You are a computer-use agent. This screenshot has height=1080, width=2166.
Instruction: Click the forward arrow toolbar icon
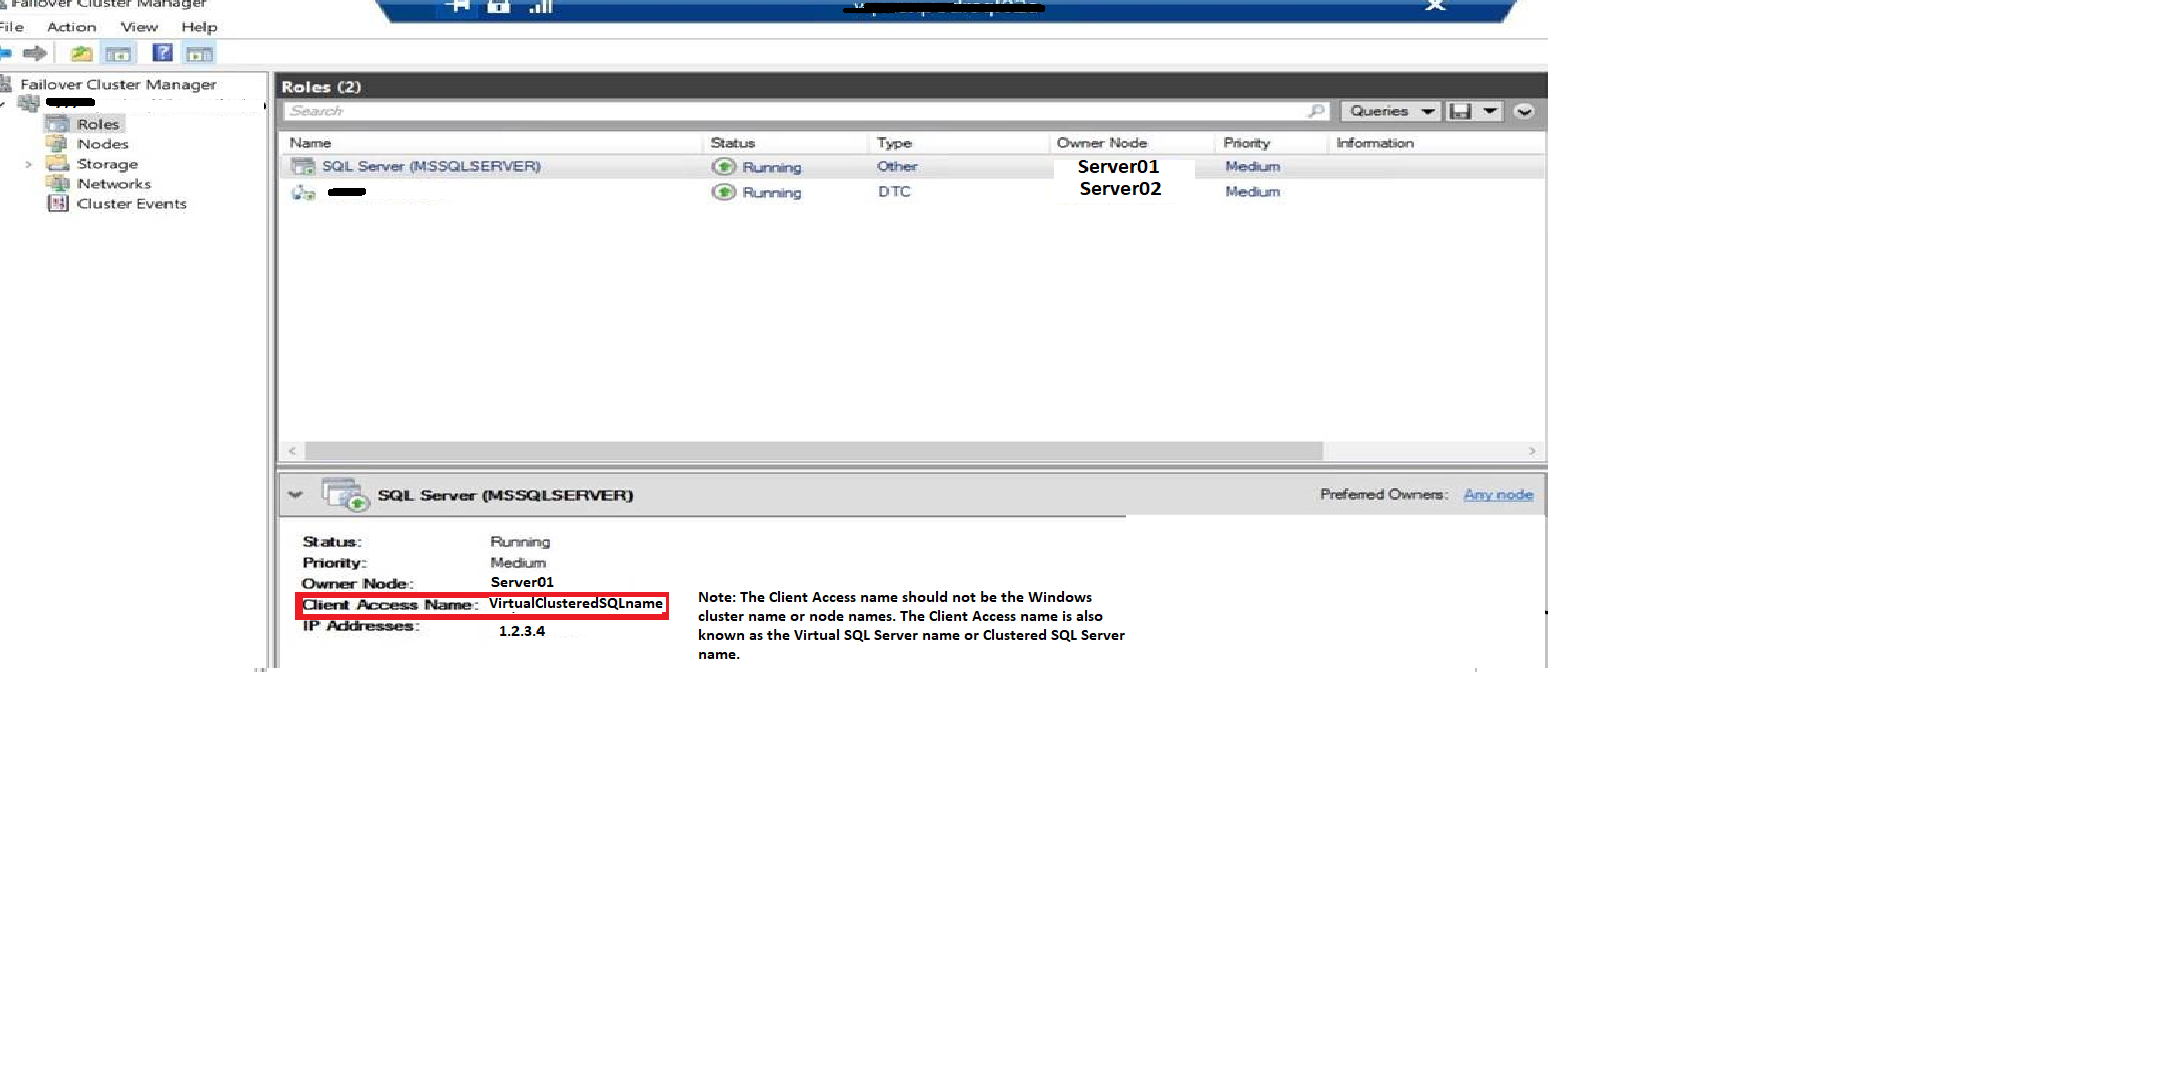click(x=35, y=53)
